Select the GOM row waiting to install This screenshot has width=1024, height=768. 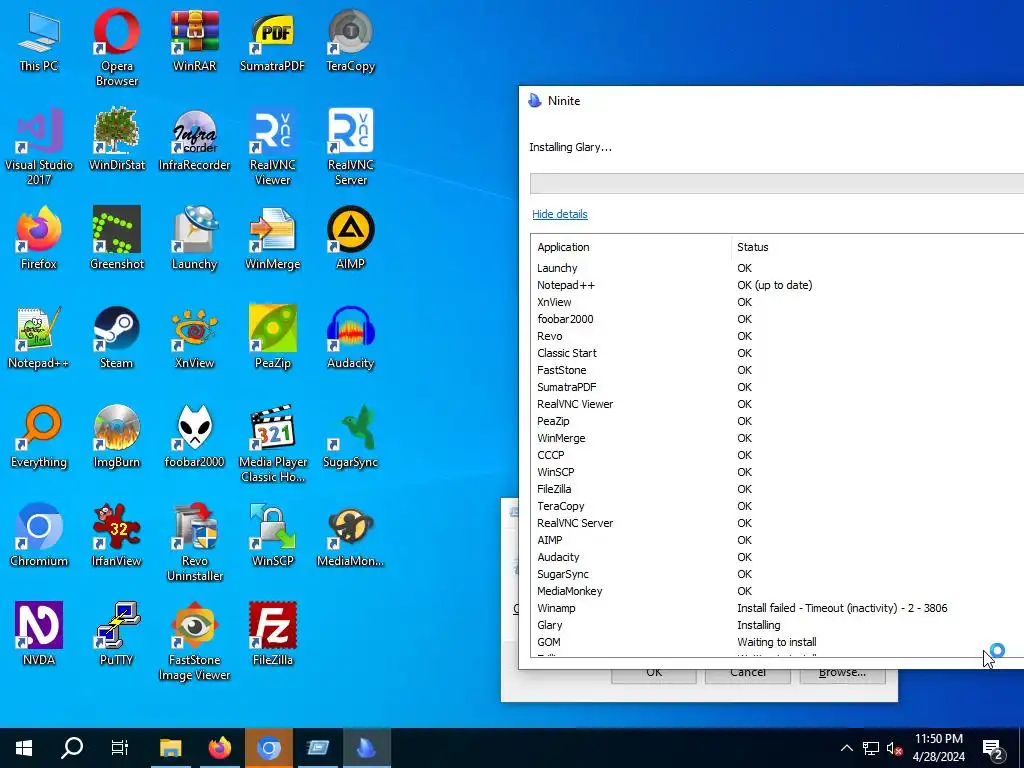point(777,642)
